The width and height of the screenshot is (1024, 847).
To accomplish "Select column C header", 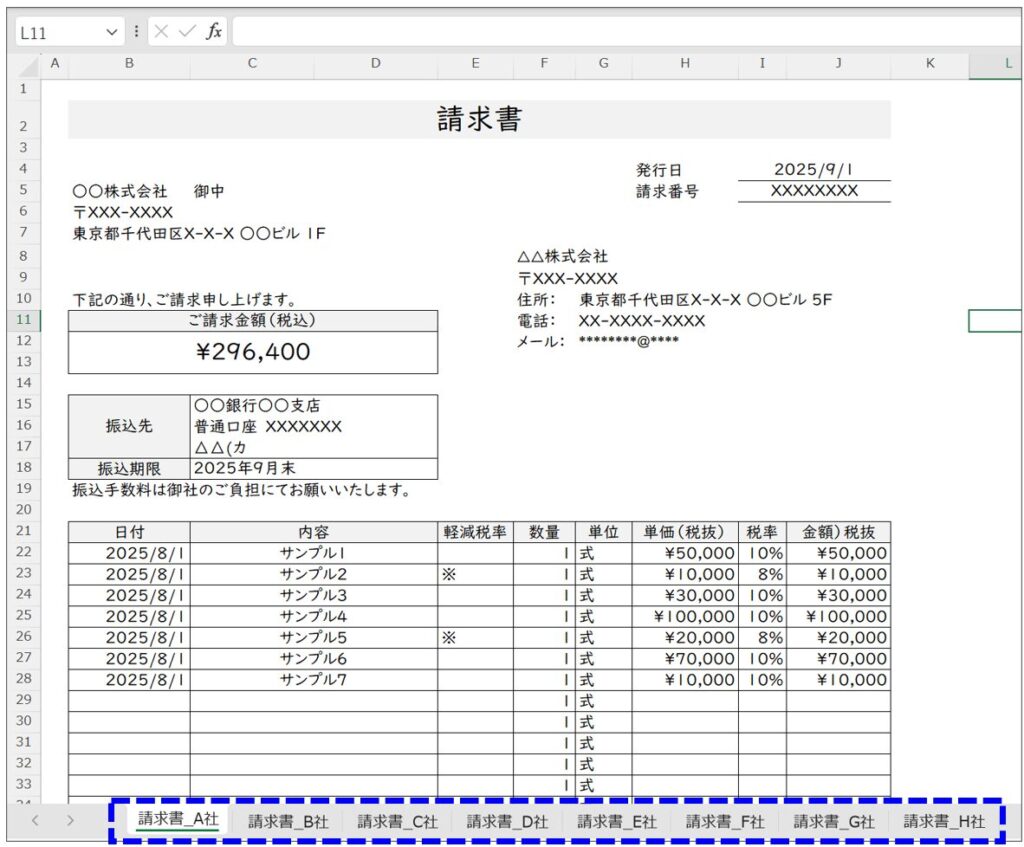I will coord(252,63).
